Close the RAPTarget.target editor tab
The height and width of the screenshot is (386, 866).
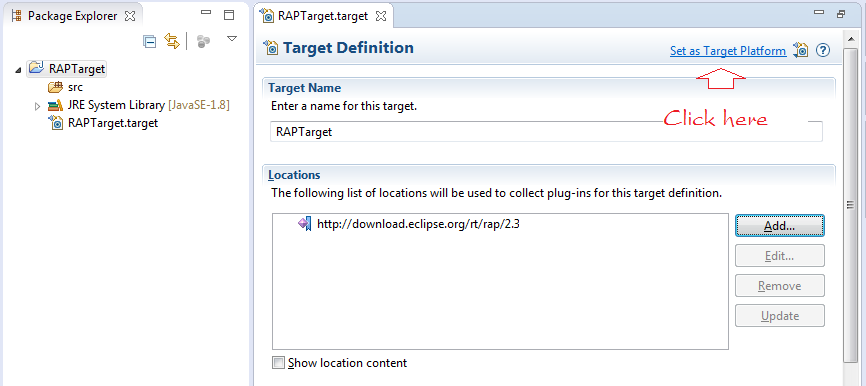[x=381, y=16]
